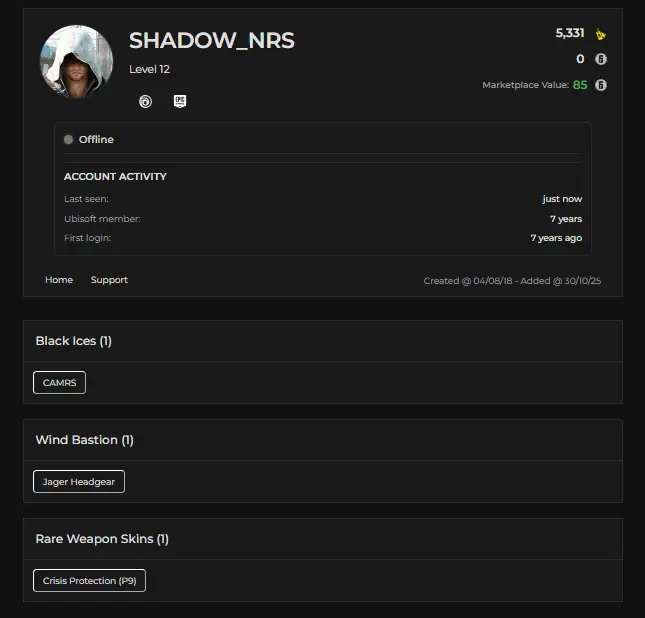
Task: Select the Jager Headgear tag
Action: click(79, 481)
